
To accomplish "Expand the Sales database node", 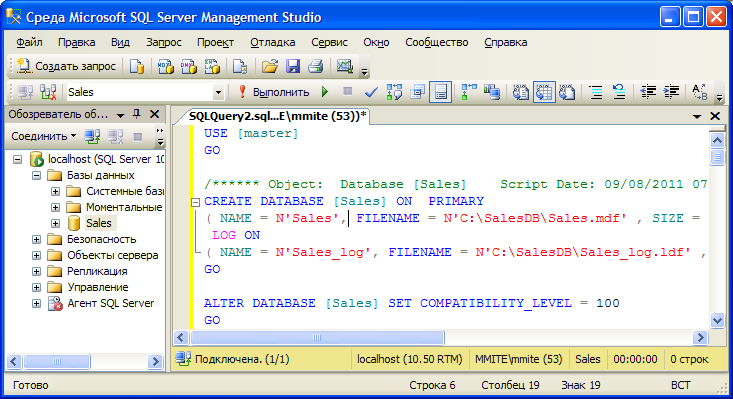I will coord(55,223).
